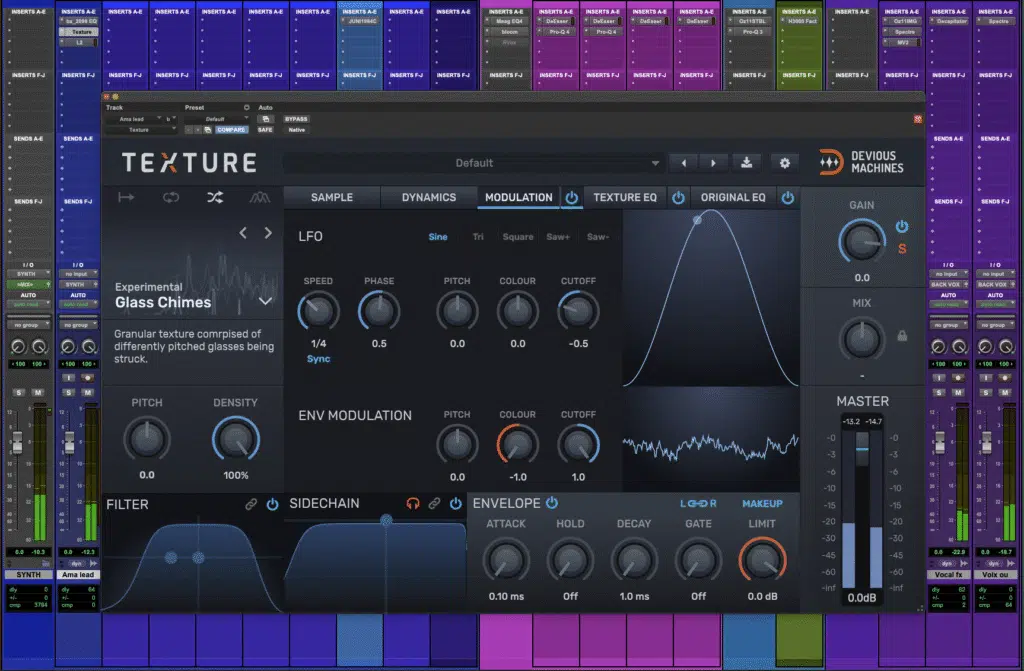The image size is (1024, 671).
Task: Toggle Envelope power button
Action: pos(552,502)
